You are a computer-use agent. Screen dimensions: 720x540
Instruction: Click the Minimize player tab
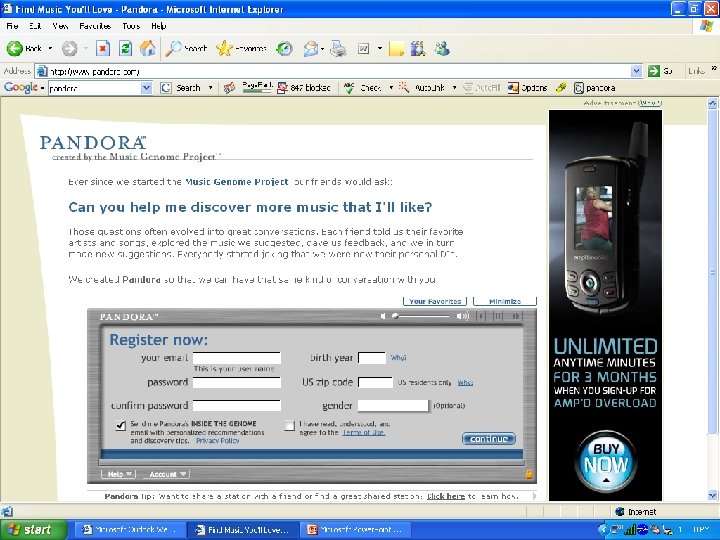click(x=505, y=301)
